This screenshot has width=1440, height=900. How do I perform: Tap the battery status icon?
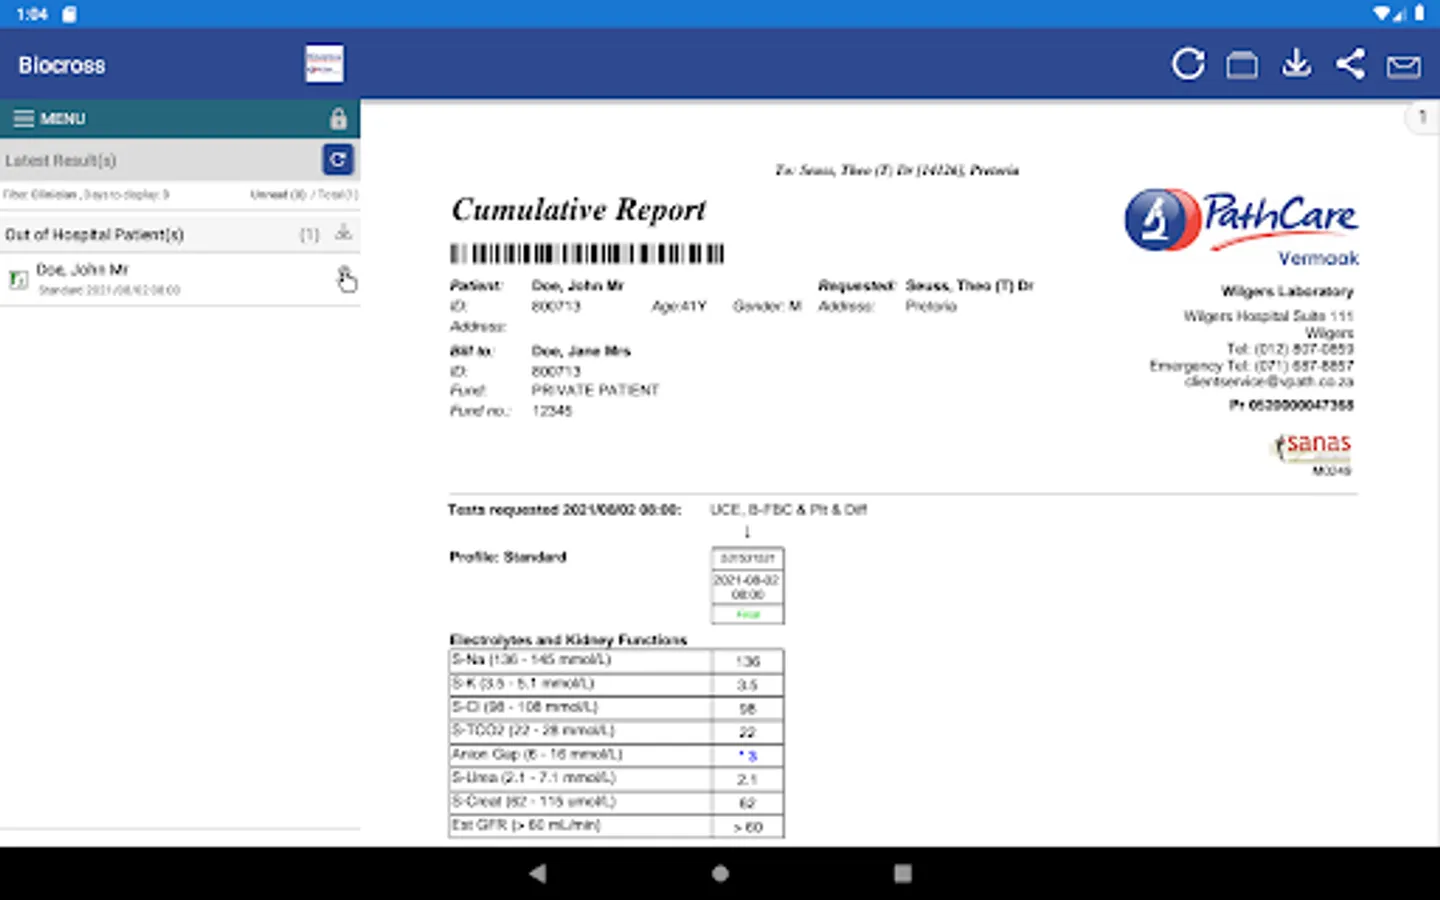pyautogui.click(x=1419, y=14)
